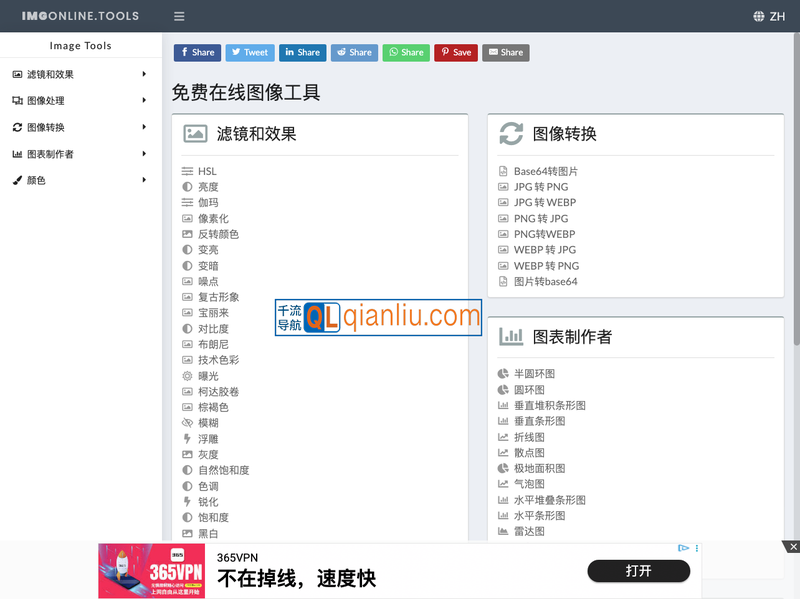800x599 pixels.
Task: Close the bottom advertisement banner
Action: 792,547
